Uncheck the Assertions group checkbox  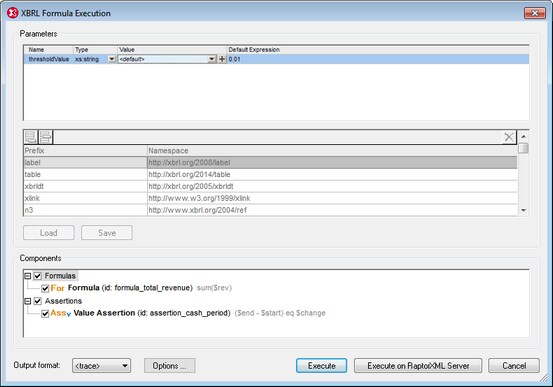click(x=38, y=301)
